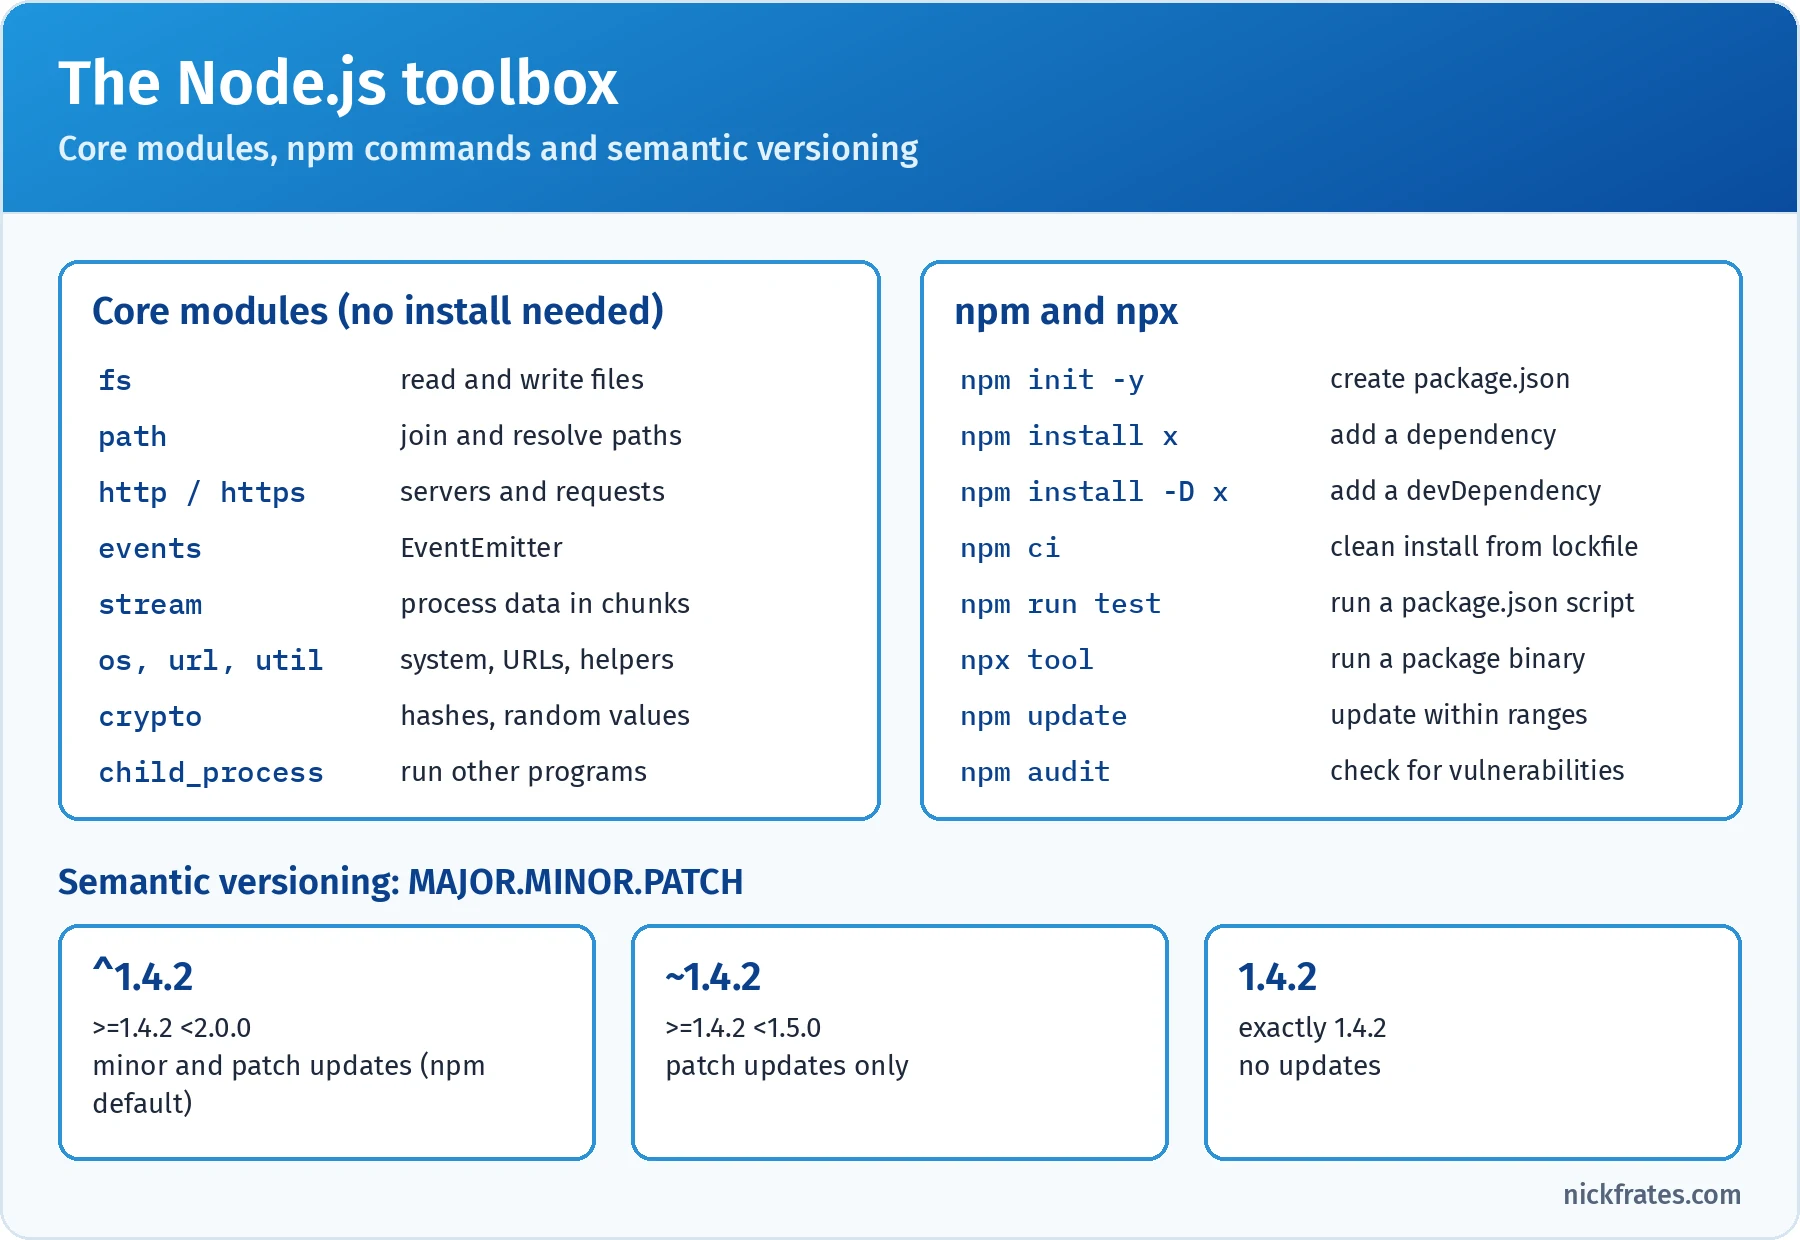Select the 'fs' module name
The width and height of the screenshot is (1800, 1240).
[115, 380]
